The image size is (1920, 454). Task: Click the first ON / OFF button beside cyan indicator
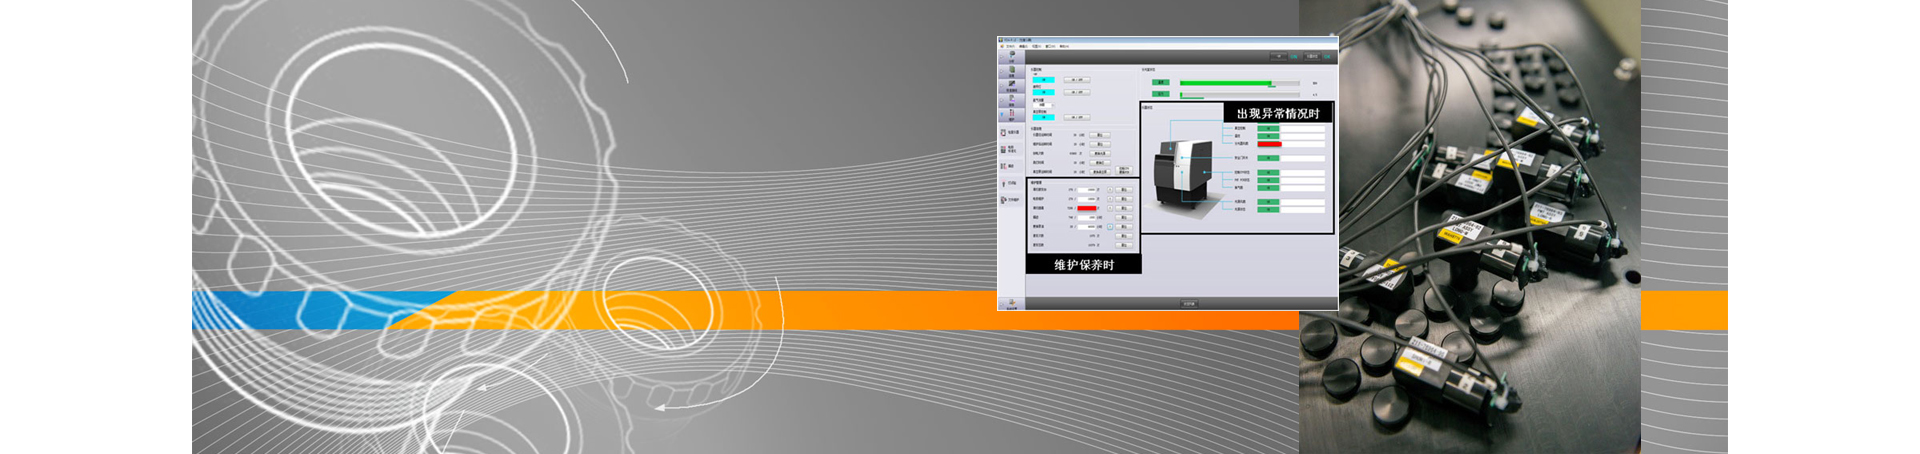(x=1077, y=80)
